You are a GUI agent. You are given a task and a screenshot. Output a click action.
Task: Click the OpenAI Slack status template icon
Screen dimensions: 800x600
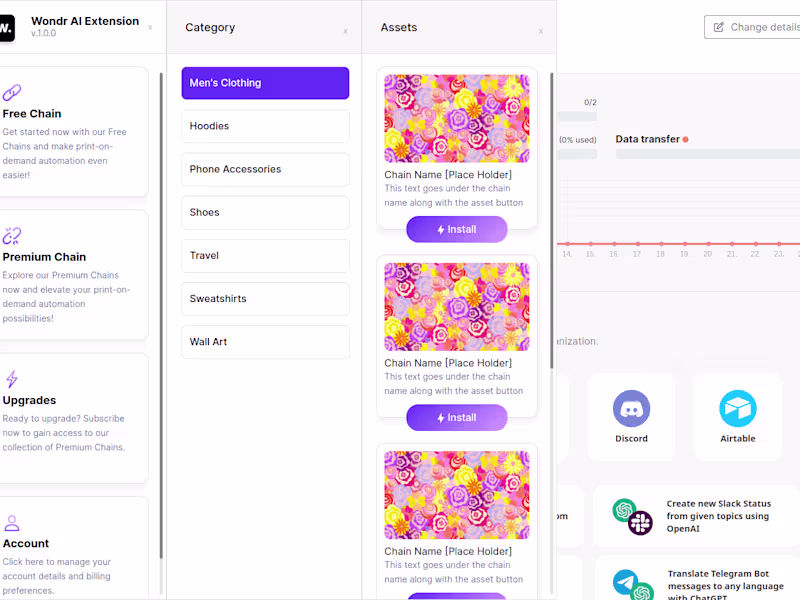click(633, 516)
